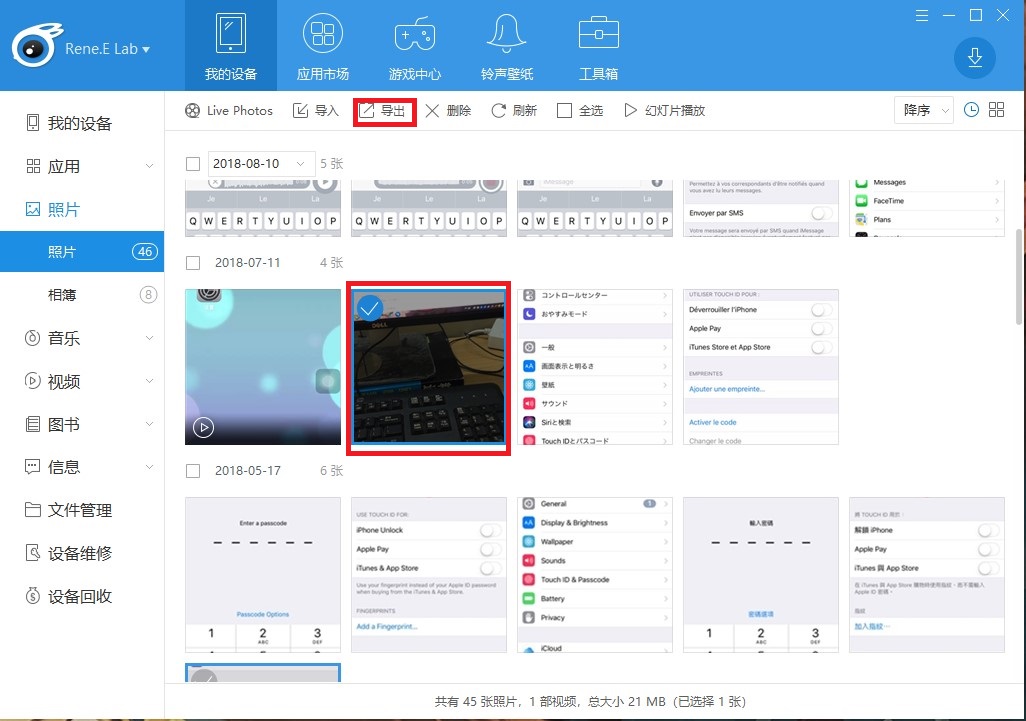Click the 2018-05-17 date label
The height and width of the screenshot is (721, 1026).
coord(247,471)
